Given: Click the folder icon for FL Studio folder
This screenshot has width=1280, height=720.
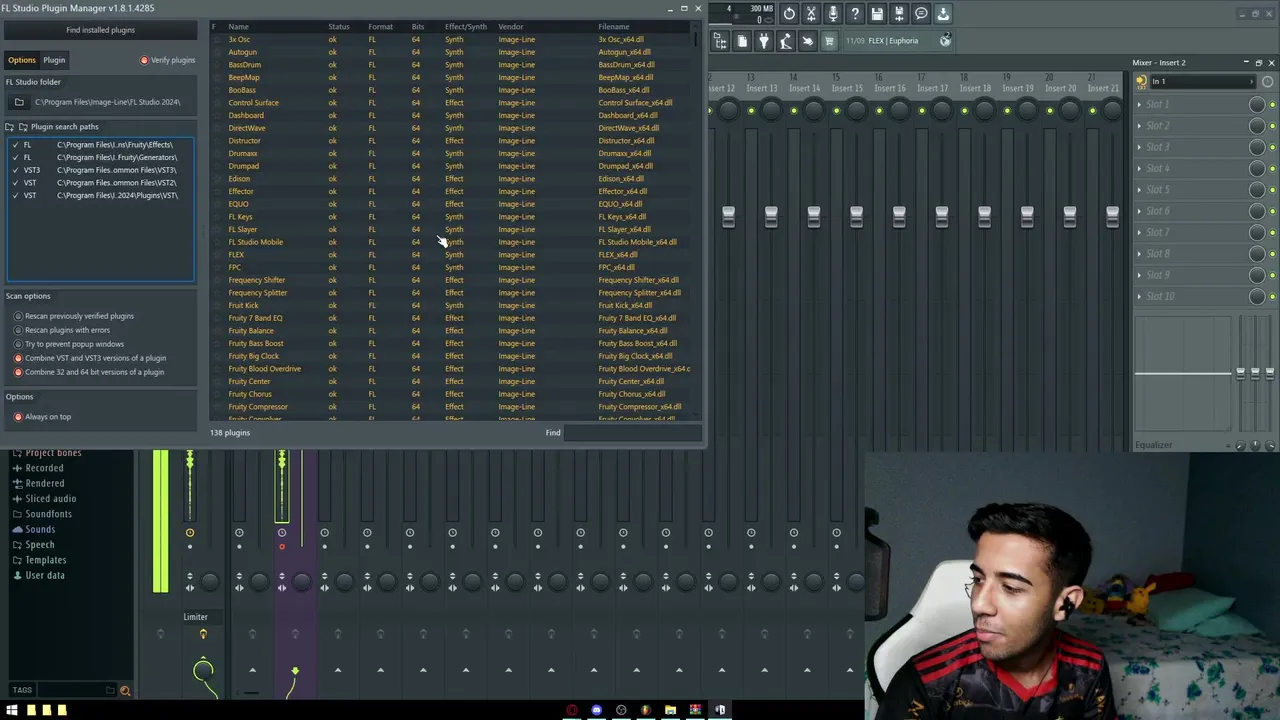Looking at the screenshot, I should [x=19, y=102].
